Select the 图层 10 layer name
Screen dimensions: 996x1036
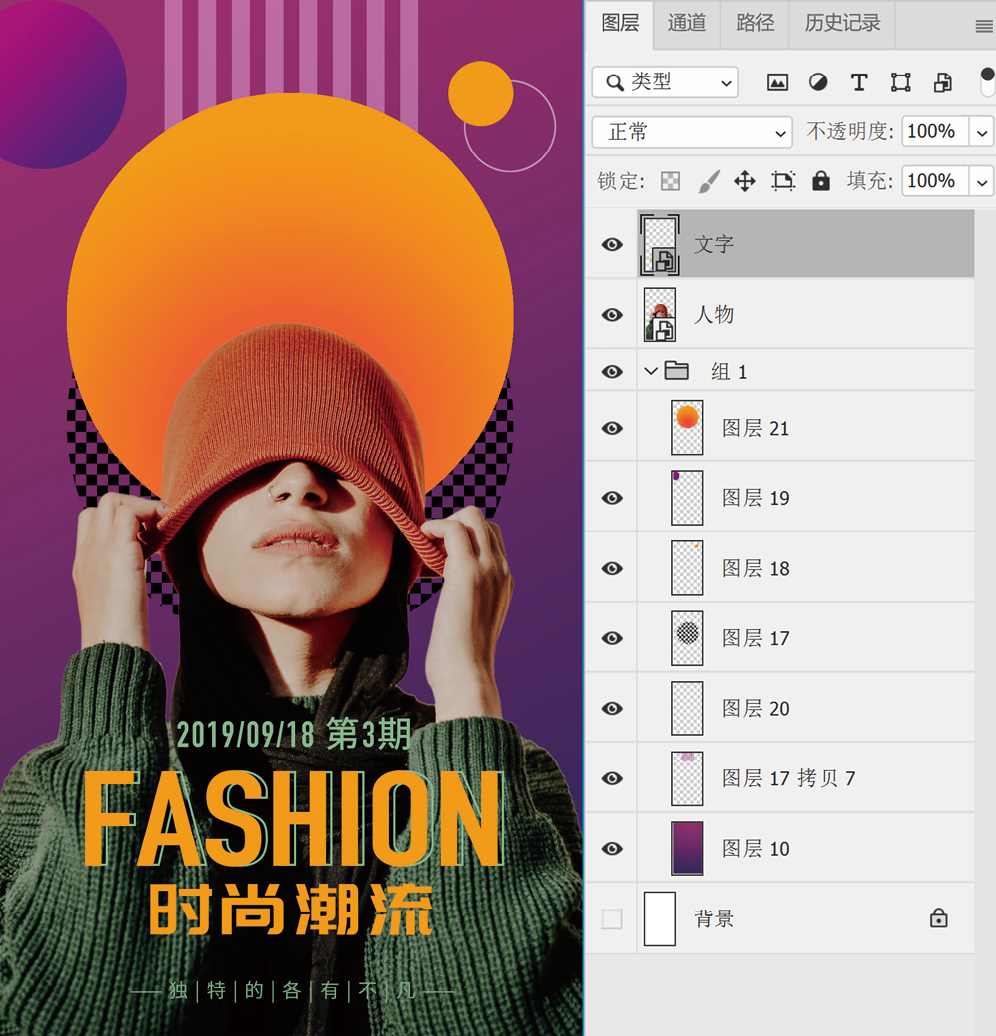[x=755, y=848]
